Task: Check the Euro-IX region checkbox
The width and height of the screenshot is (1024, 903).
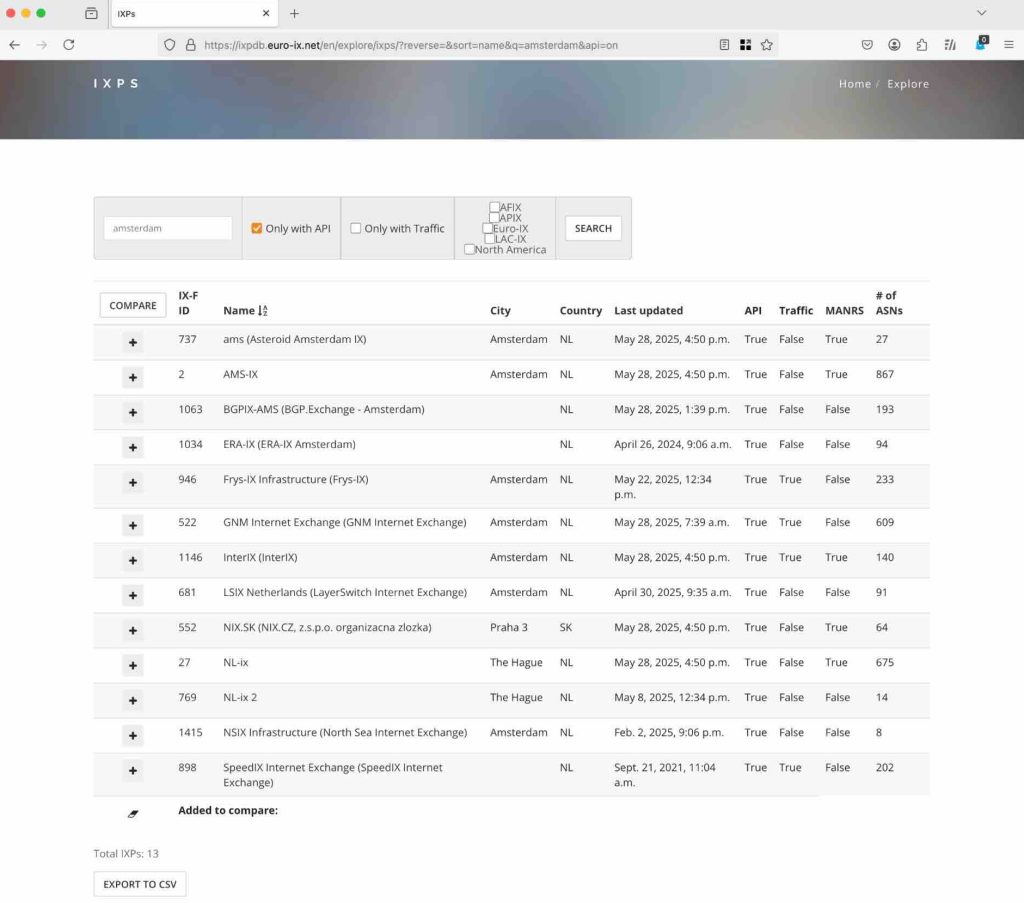Action: tap(487, 229)
